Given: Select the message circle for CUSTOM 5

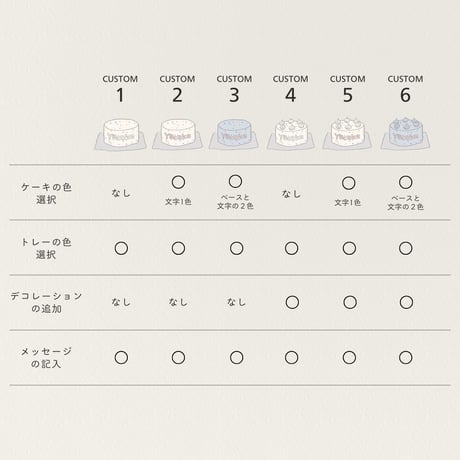Looking at the screenshot, I should 349,357.
